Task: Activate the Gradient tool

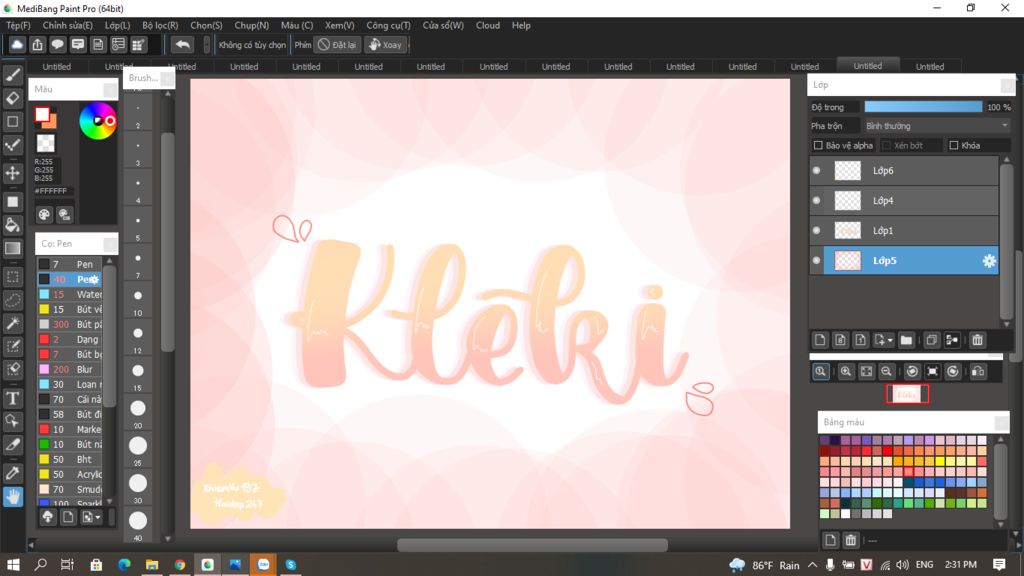Action: click(12, 249)
